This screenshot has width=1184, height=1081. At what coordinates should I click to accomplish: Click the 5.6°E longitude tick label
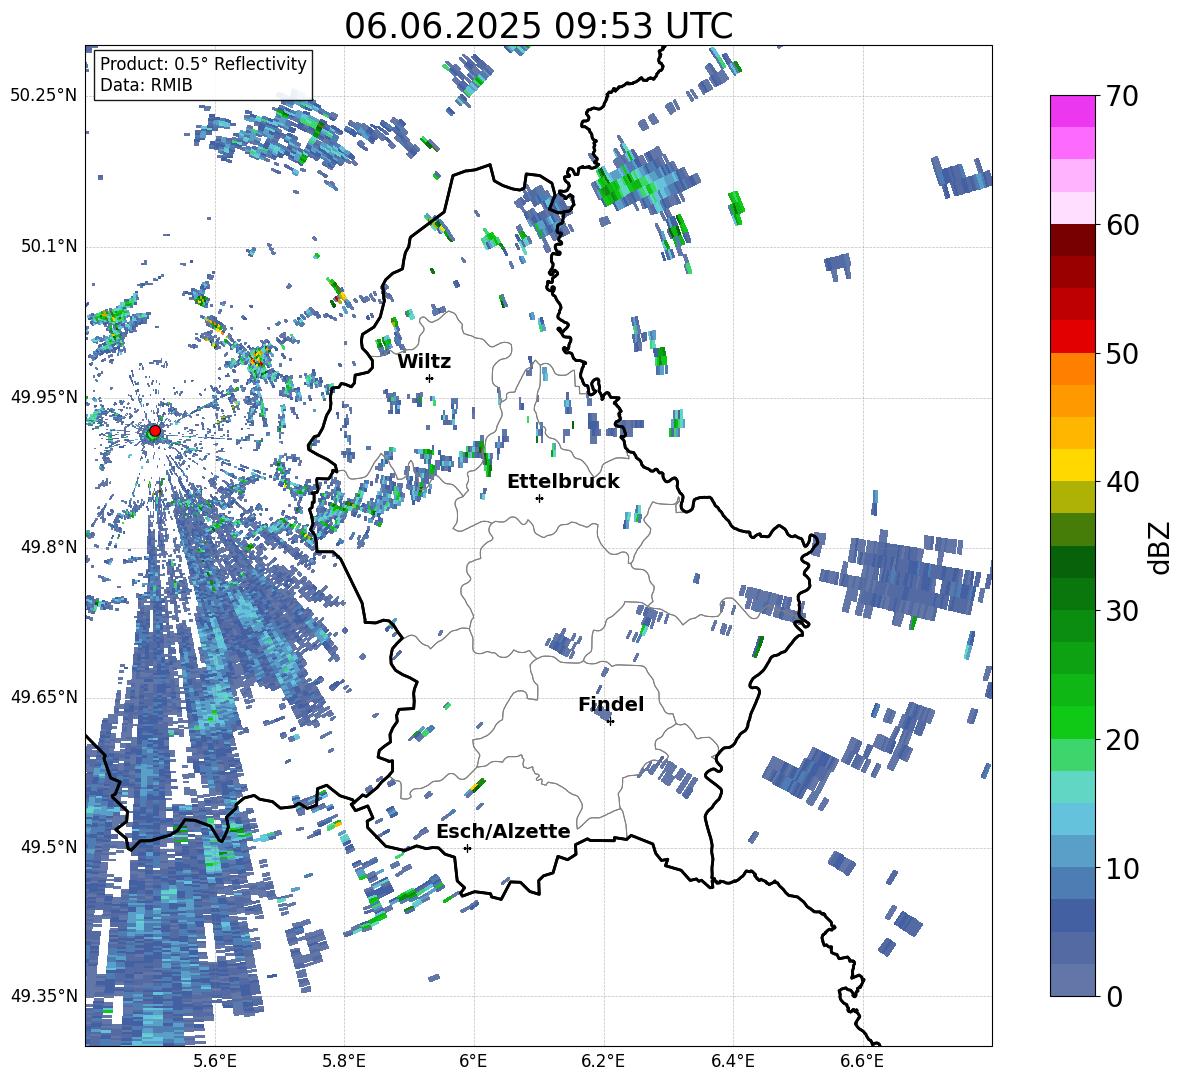coord(215,1061)
